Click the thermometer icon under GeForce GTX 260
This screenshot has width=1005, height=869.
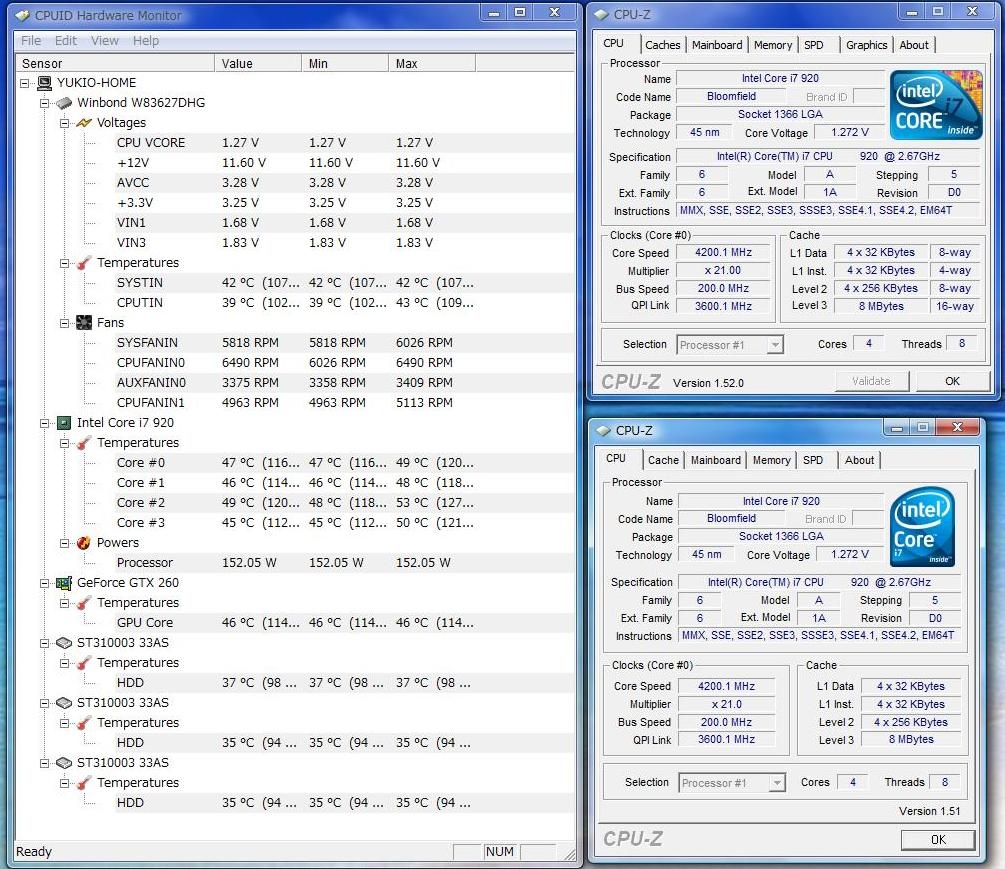point(84,603)
